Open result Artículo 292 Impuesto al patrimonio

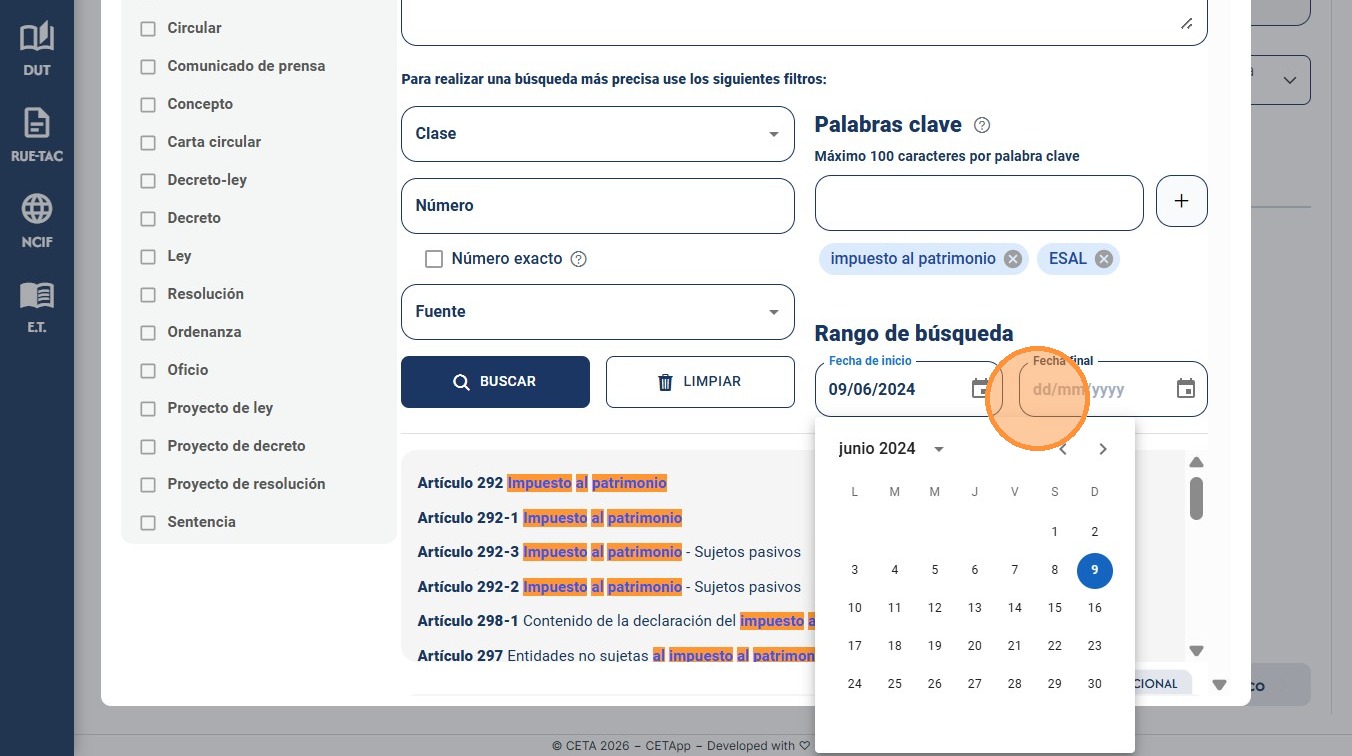tap(542, 483)
